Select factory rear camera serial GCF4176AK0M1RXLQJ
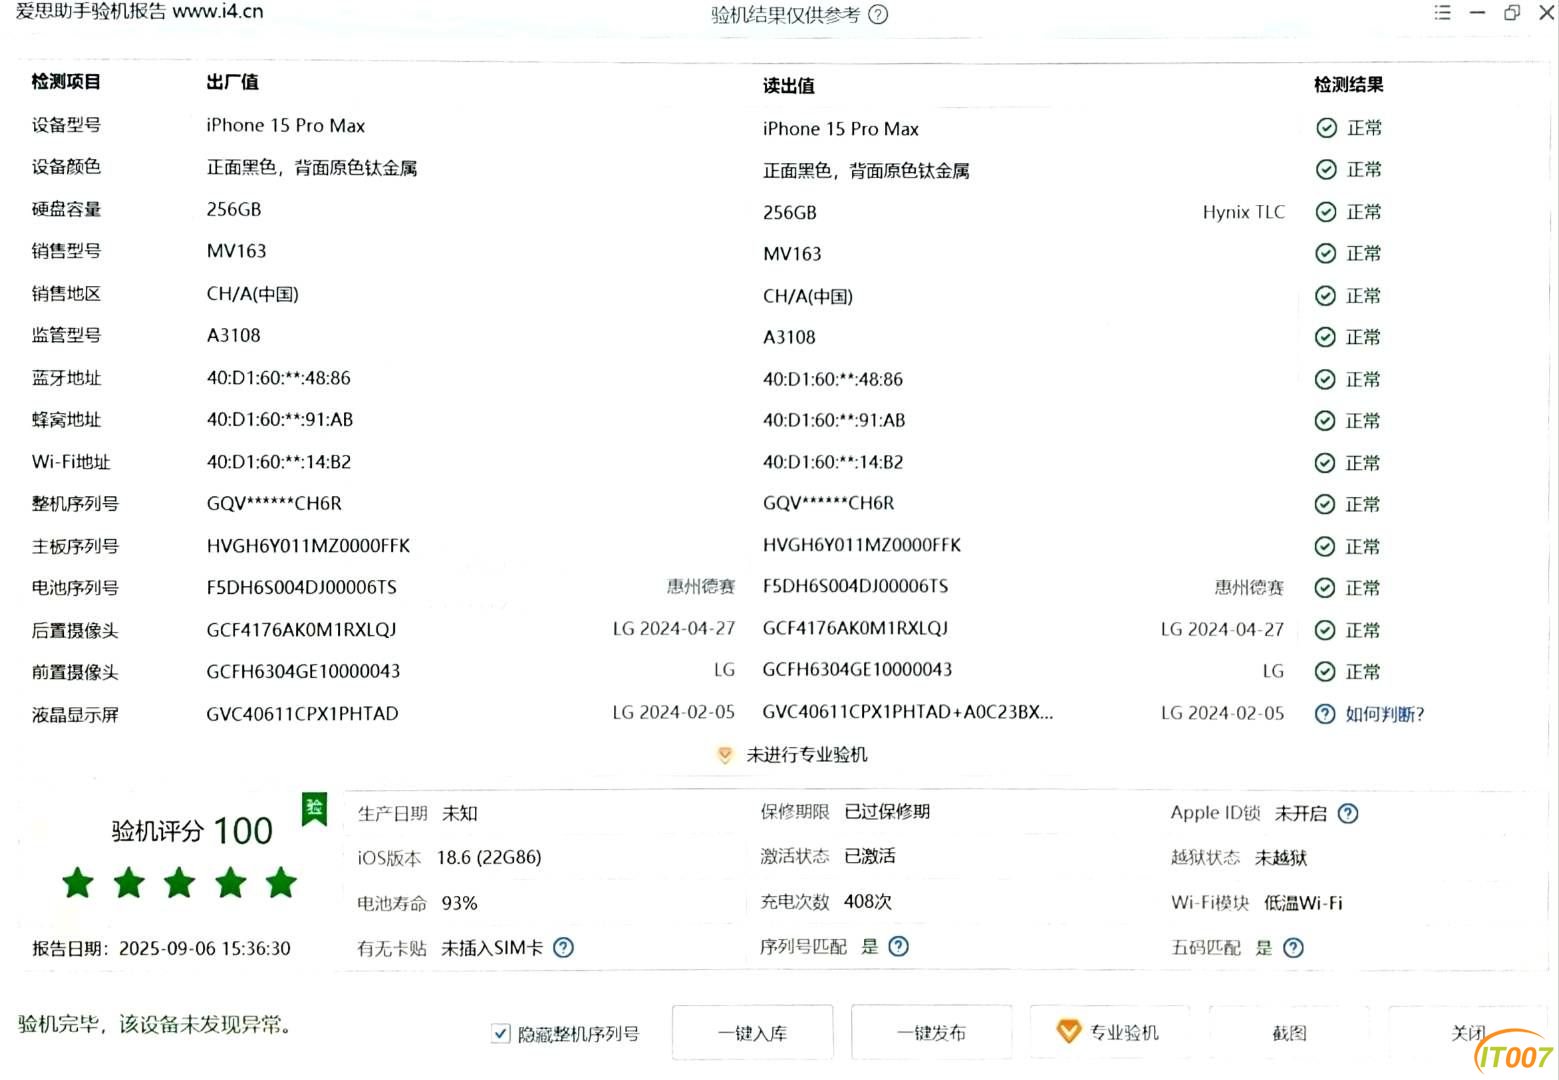 [301, 630]
